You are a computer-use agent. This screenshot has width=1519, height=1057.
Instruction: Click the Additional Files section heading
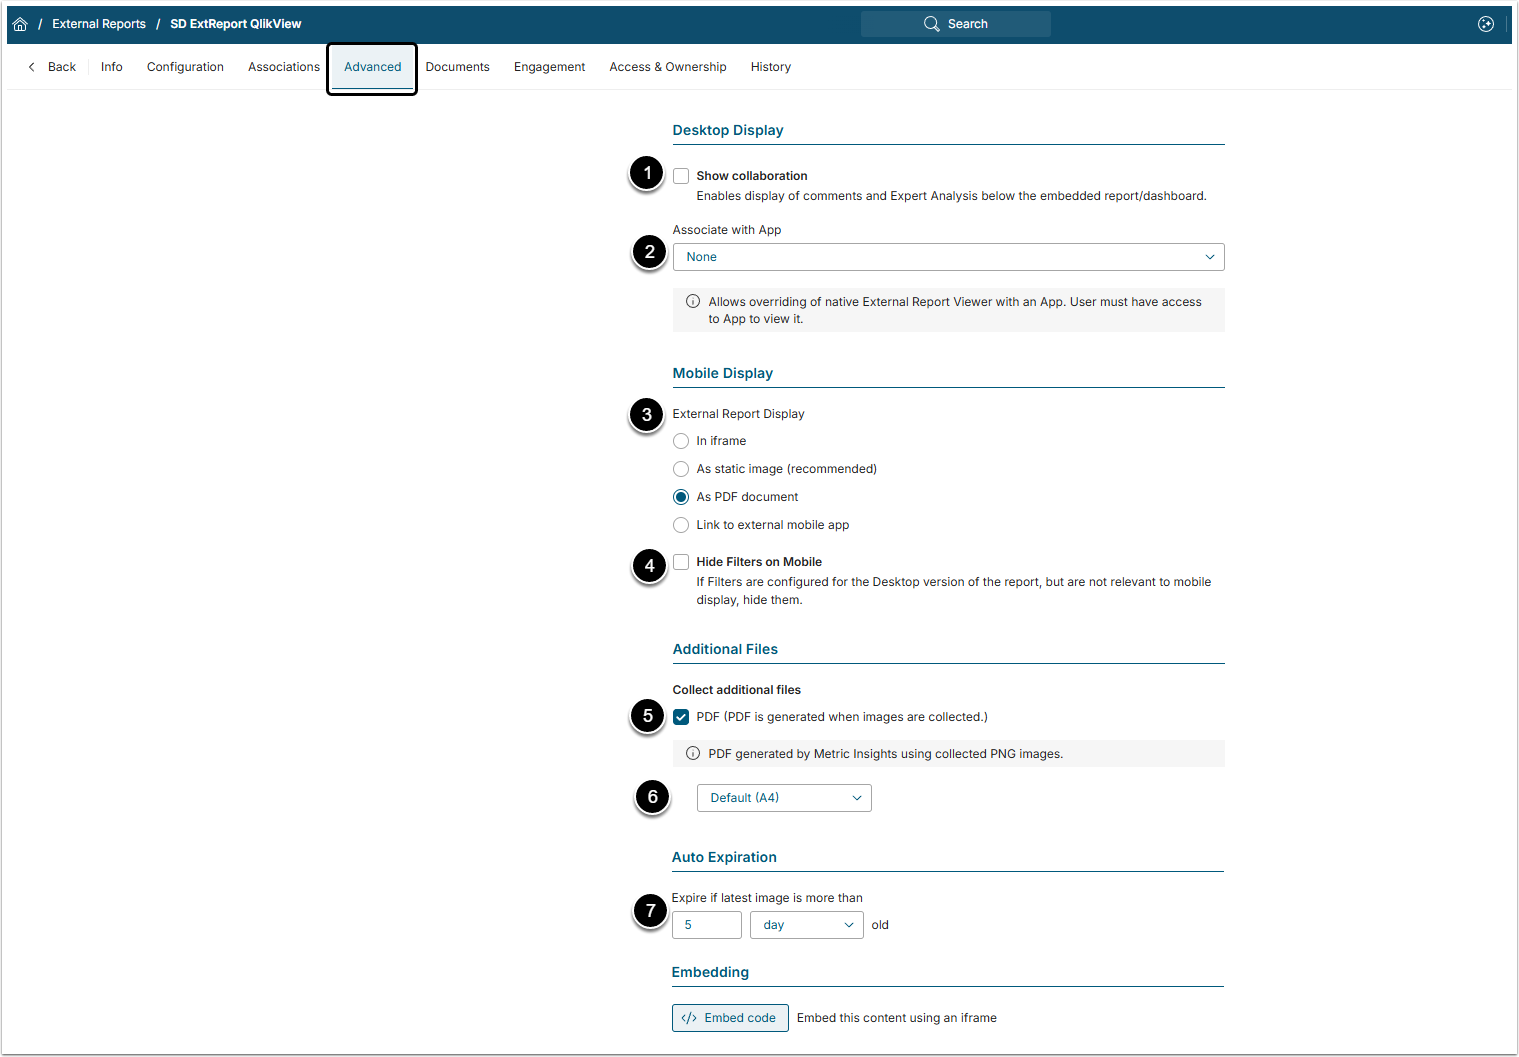point(725,649)
